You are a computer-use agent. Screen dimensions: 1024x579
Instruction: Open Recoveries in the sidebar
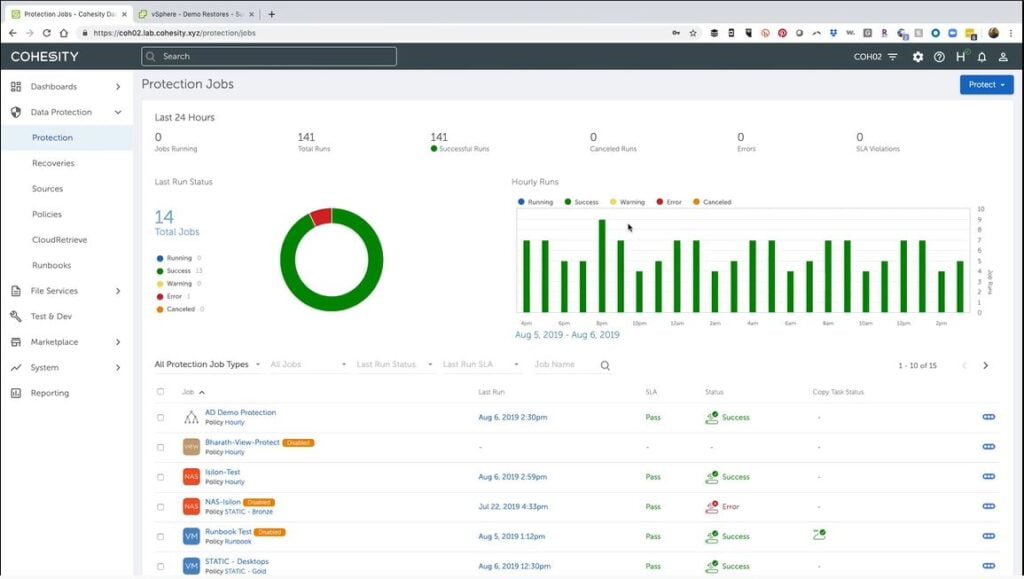click(x=53, y=163)
